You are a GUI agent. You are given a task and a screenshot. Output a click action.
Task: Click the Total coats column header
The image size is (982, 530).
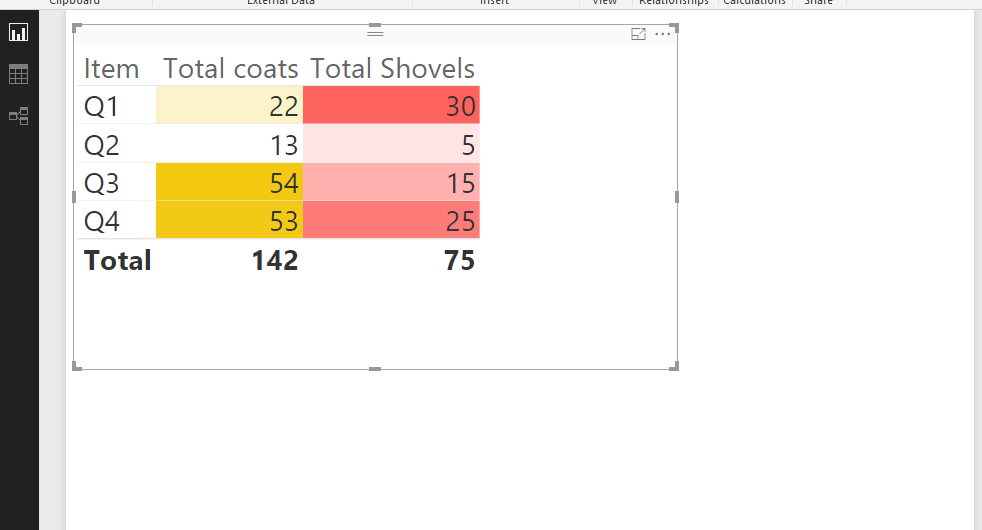[230, 68]
